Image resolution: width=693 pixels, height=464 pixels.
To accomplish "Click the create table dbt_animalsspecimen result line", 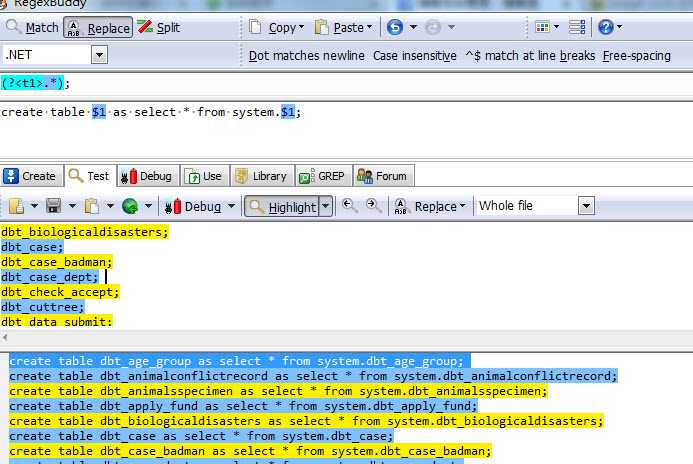I will pos(278,391).
